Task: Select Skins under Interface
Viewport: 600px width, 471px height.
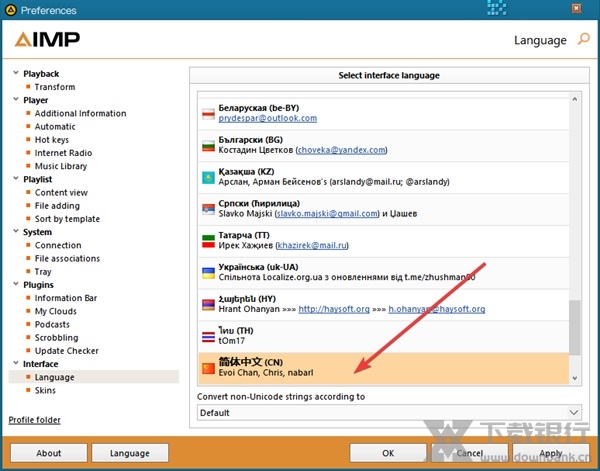Action: (46, 391)
